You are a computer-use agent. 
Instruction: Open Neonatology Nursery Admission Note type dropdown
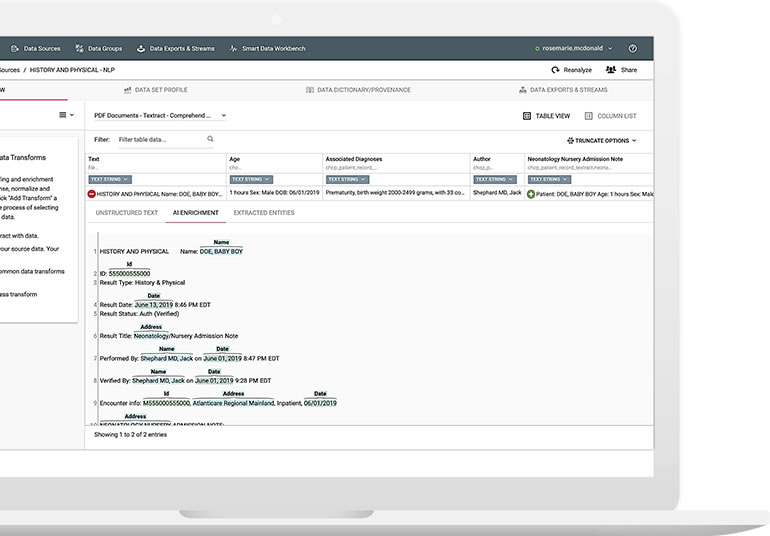[550, 179]
